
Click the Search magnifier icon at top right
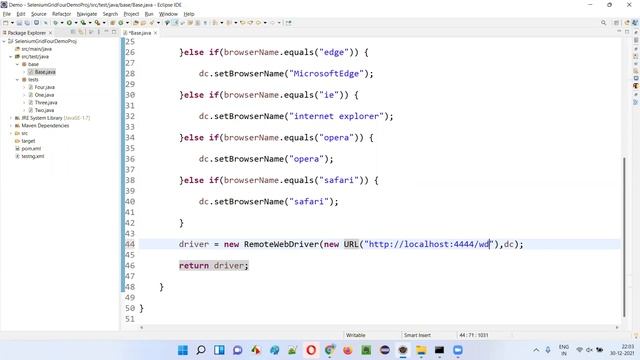pyautogui.click(x=603, y=23)
